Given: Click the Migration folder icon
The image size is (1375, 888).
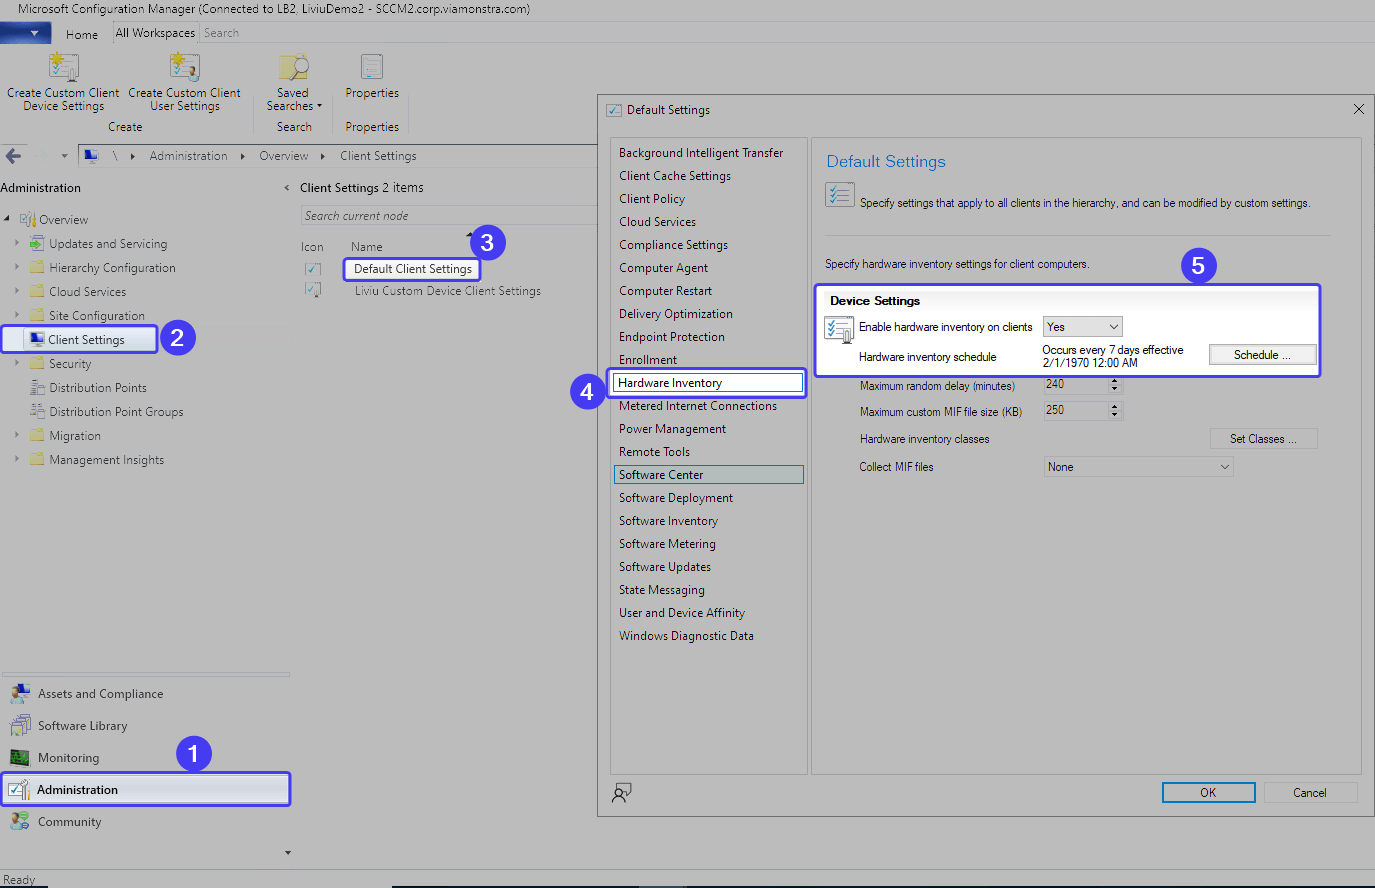Looking at the screenshot, I should pyautogui.click(x=37, y=436).
